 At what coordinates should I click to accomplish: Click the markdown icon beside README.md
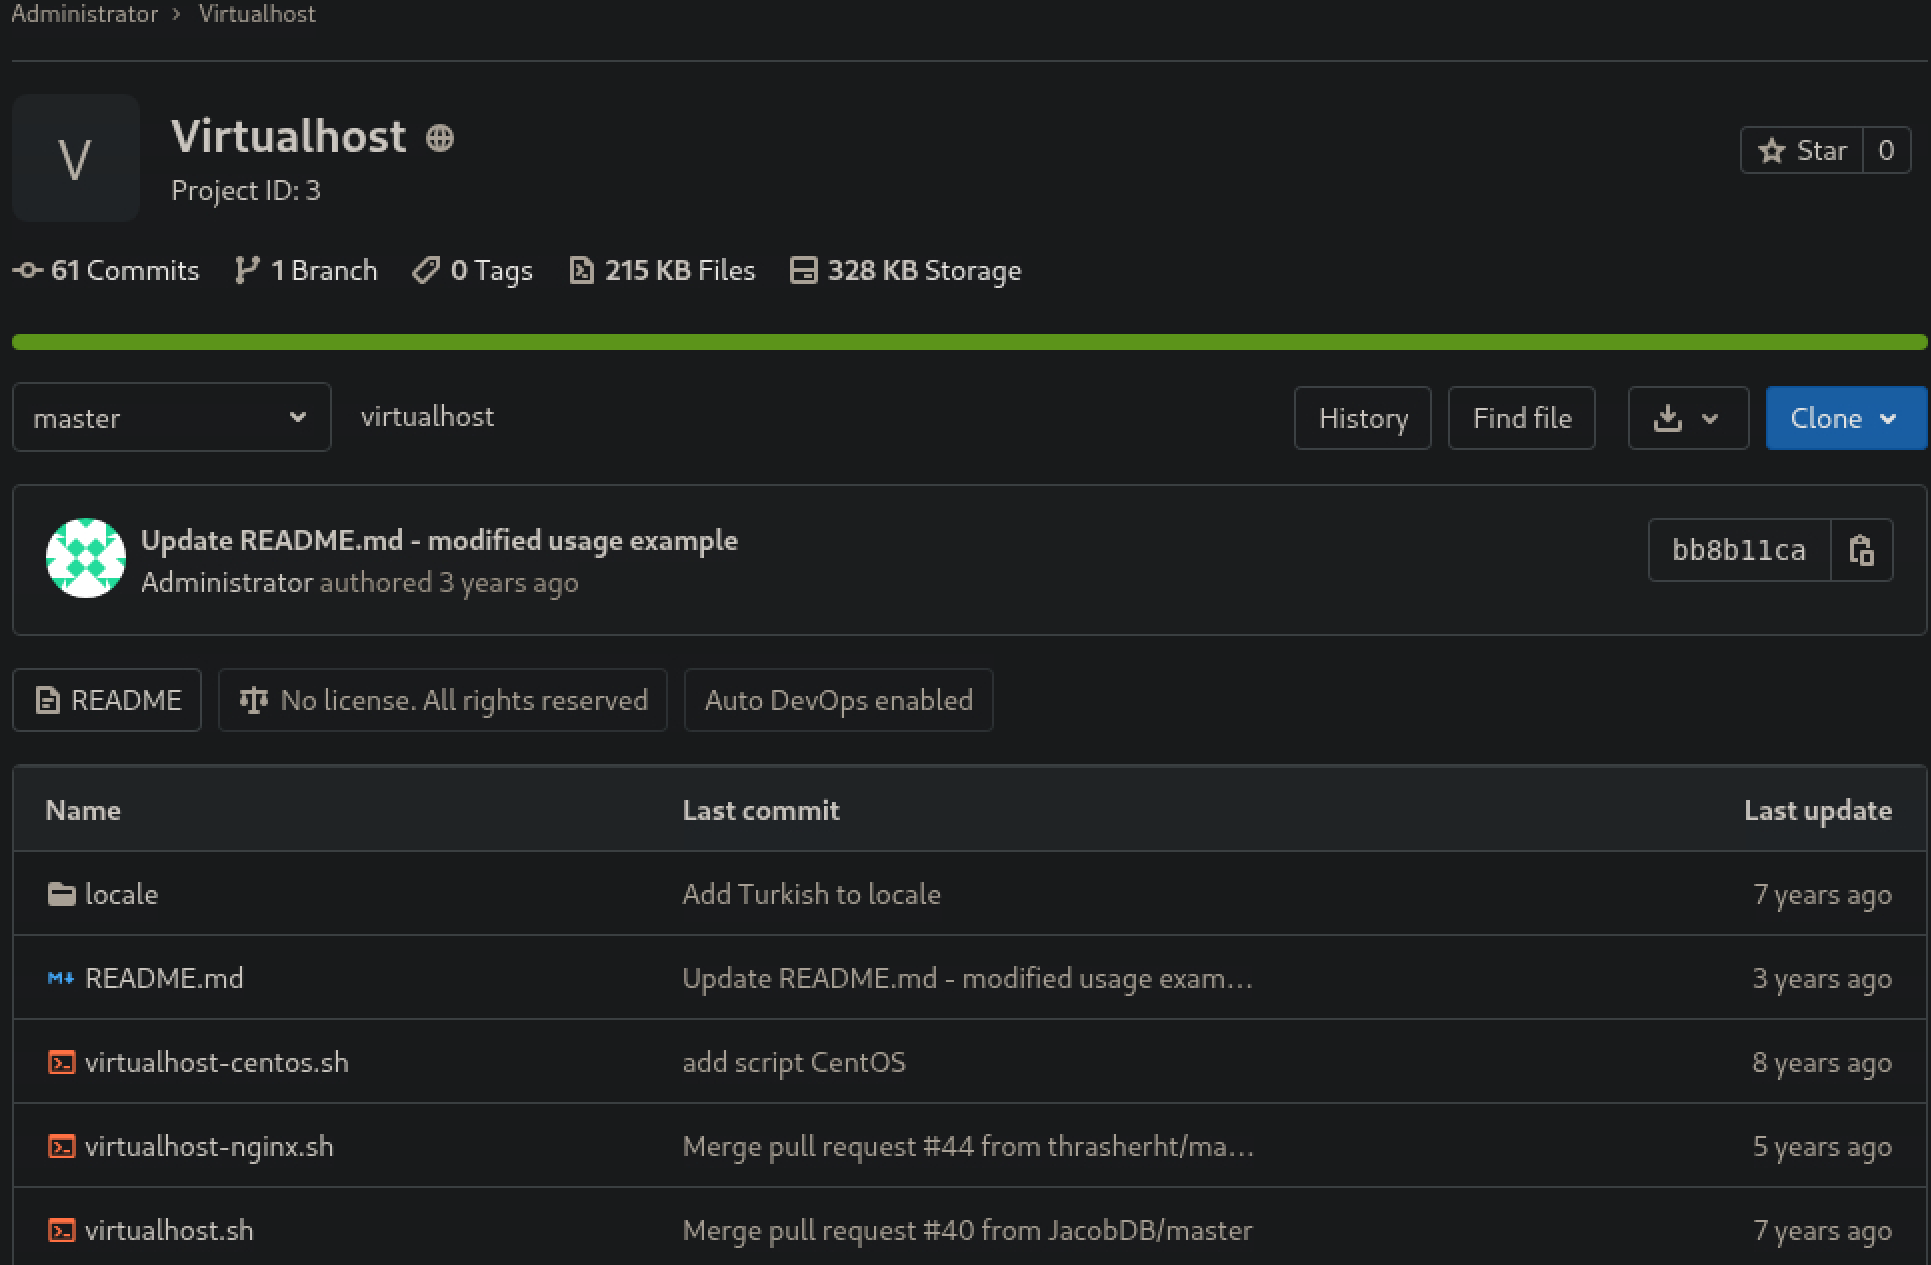(x=61, y=978)
